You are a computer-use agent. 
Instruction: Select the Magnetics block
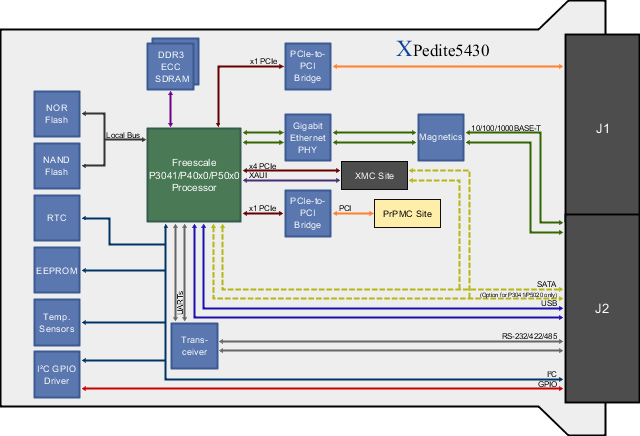point(441,138)
